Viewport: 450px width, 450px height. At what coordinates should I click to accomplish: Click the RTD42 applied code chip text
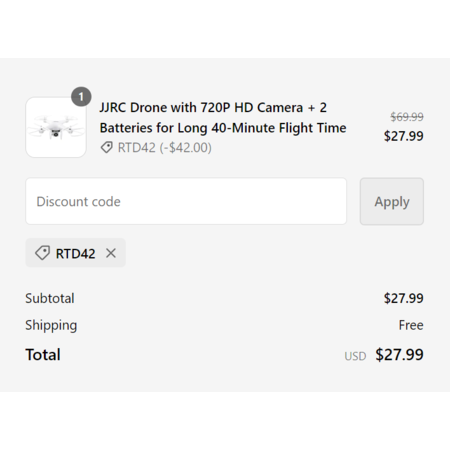coord(75,254)
